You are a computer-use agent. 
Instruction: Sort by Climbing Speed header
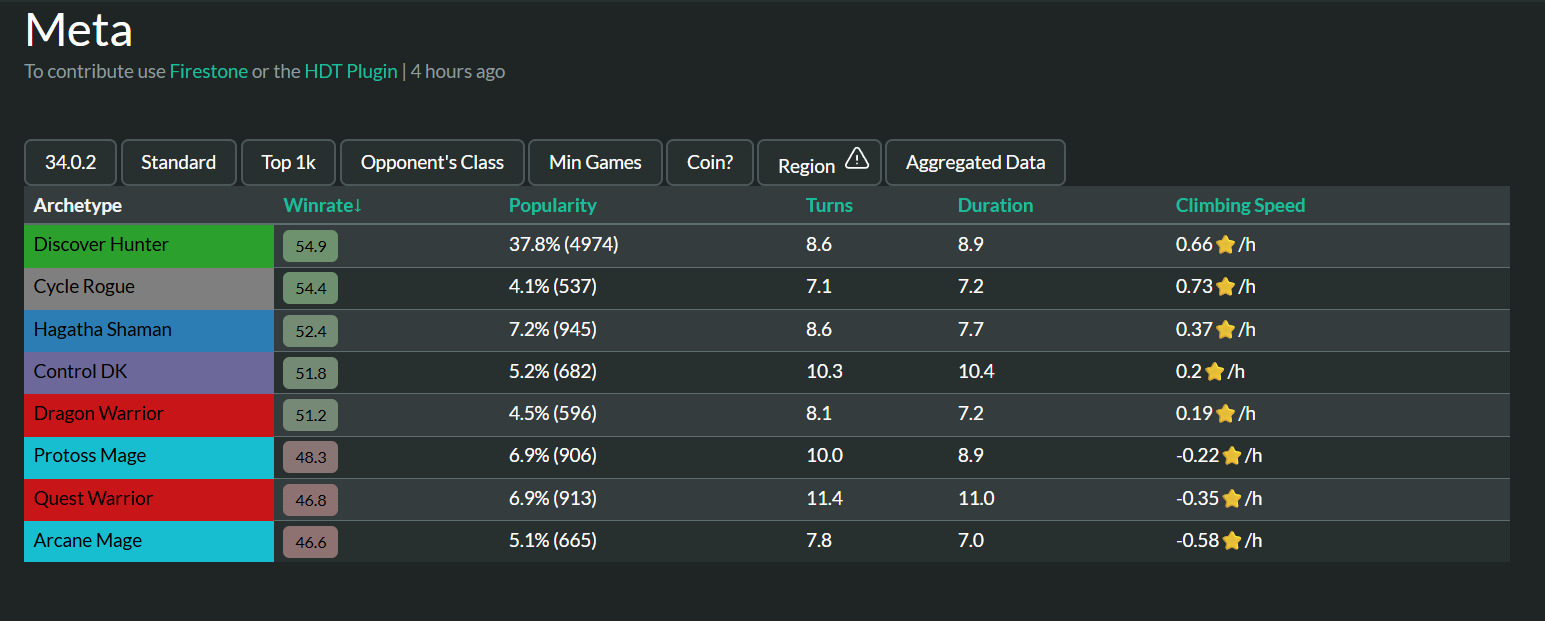click(x=1240, y=205)
